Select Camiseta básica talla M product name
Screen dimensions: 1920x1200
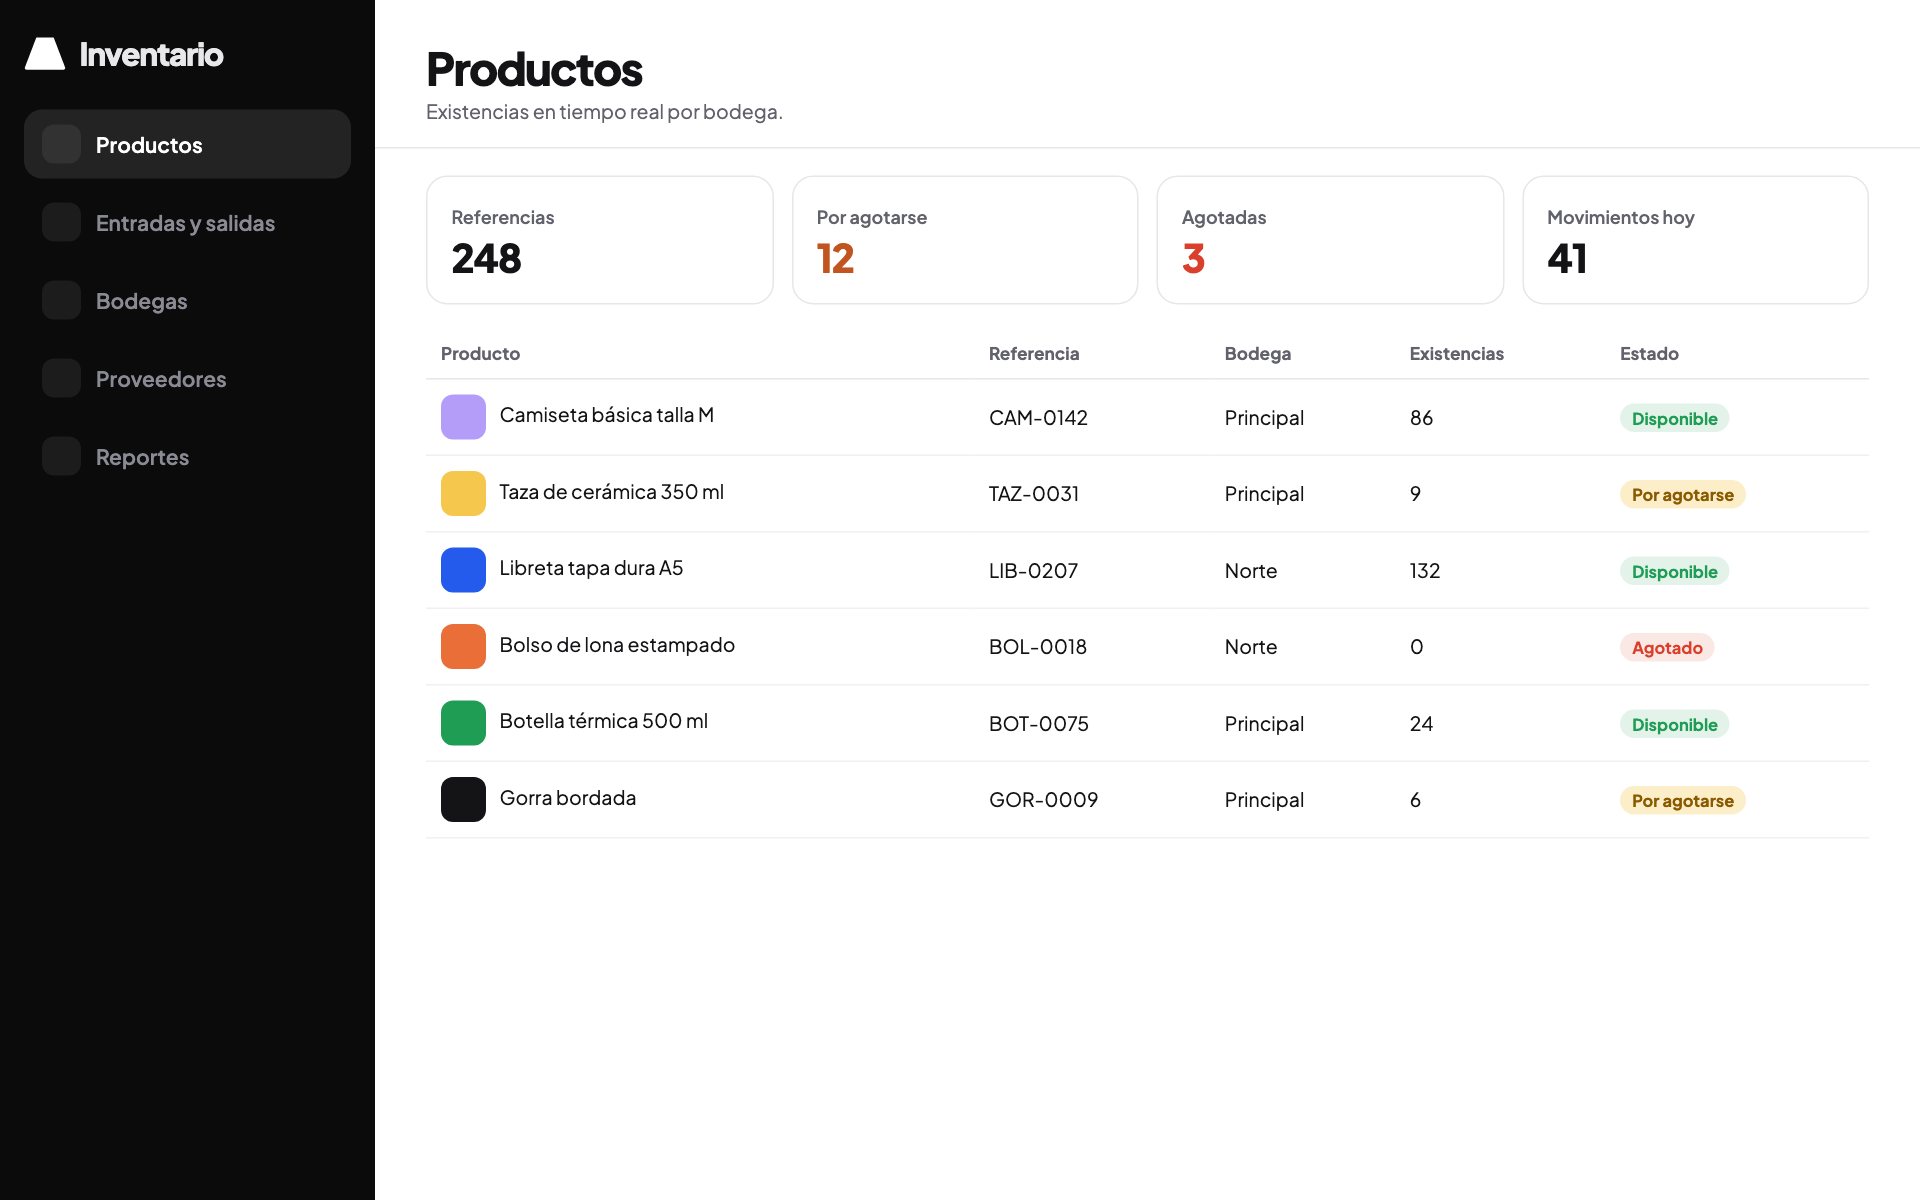pyautogui.click(x=607, y=415)
